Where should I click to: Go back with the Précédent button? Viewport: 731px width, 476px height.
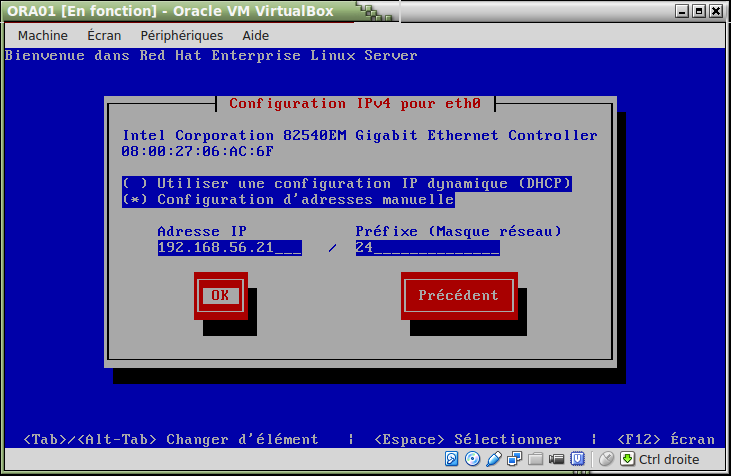coord(459,296)
